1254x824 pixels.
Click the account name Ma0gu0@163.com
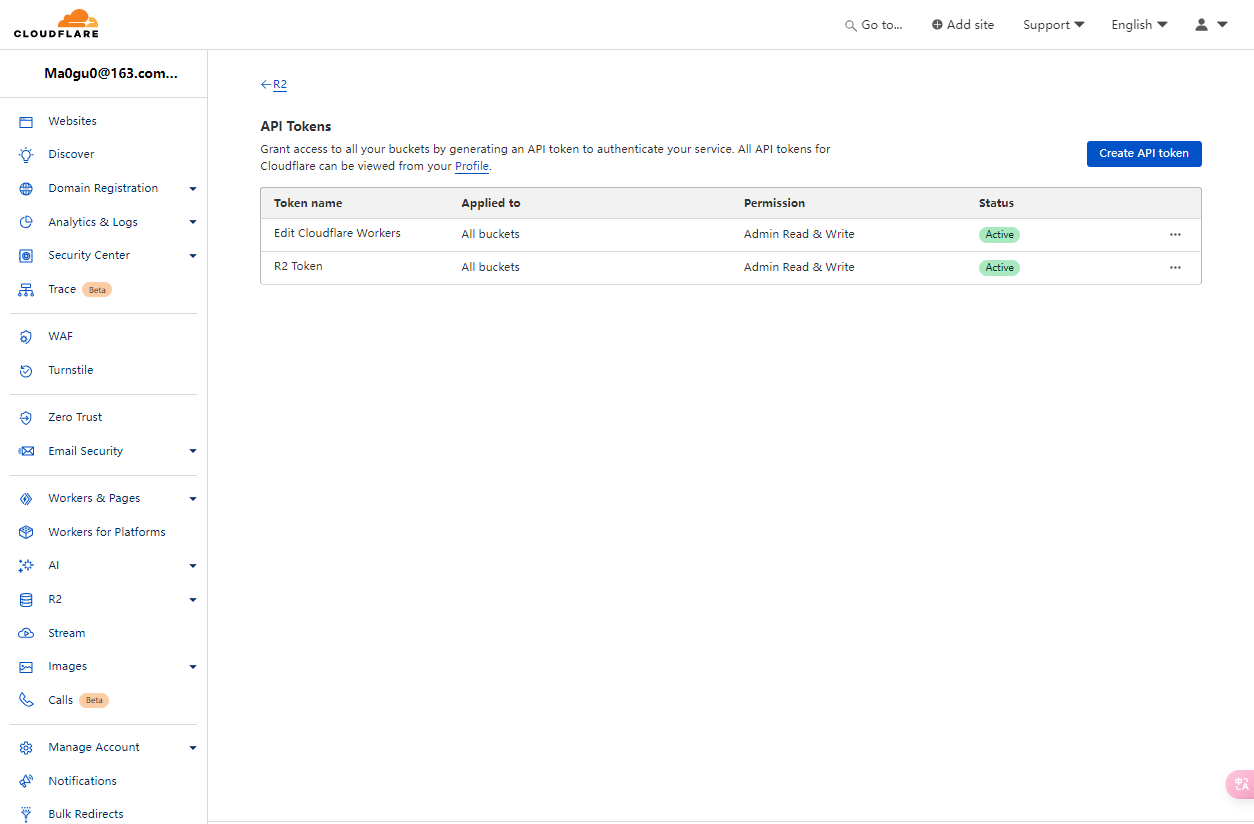tap(111, 73)
